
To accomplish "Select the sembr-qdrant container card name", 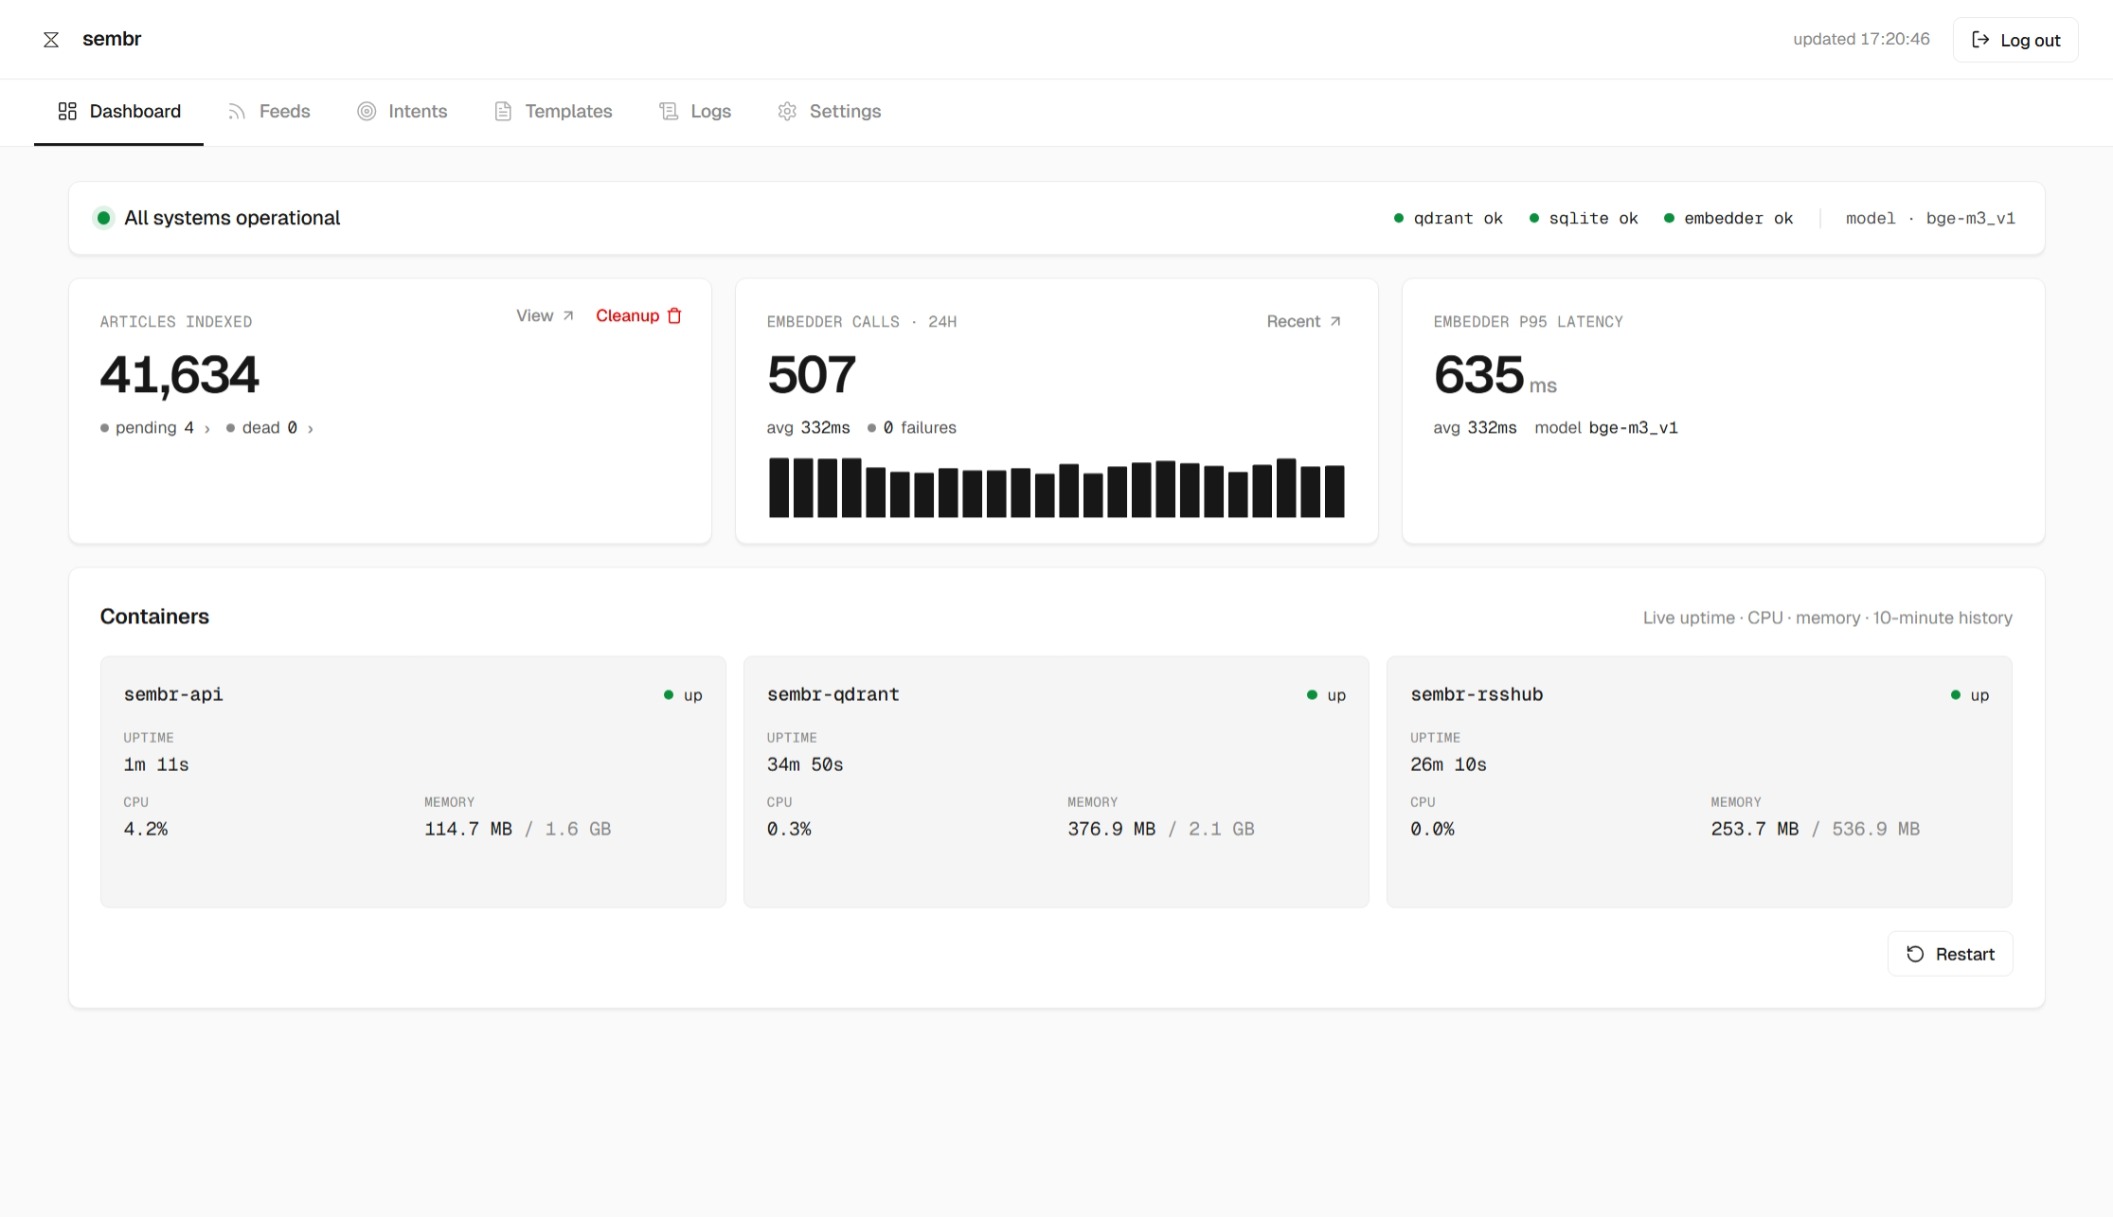I will coord(833,694).
